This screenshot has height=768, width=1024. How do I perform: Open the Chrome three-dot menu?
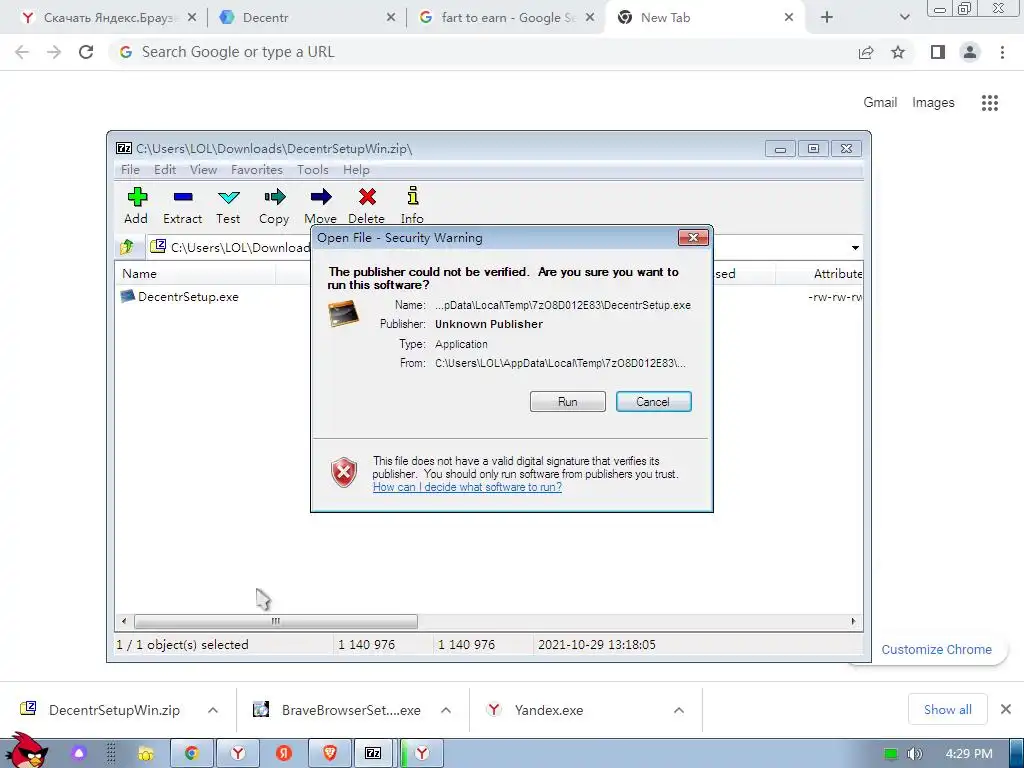[1002, 52]
